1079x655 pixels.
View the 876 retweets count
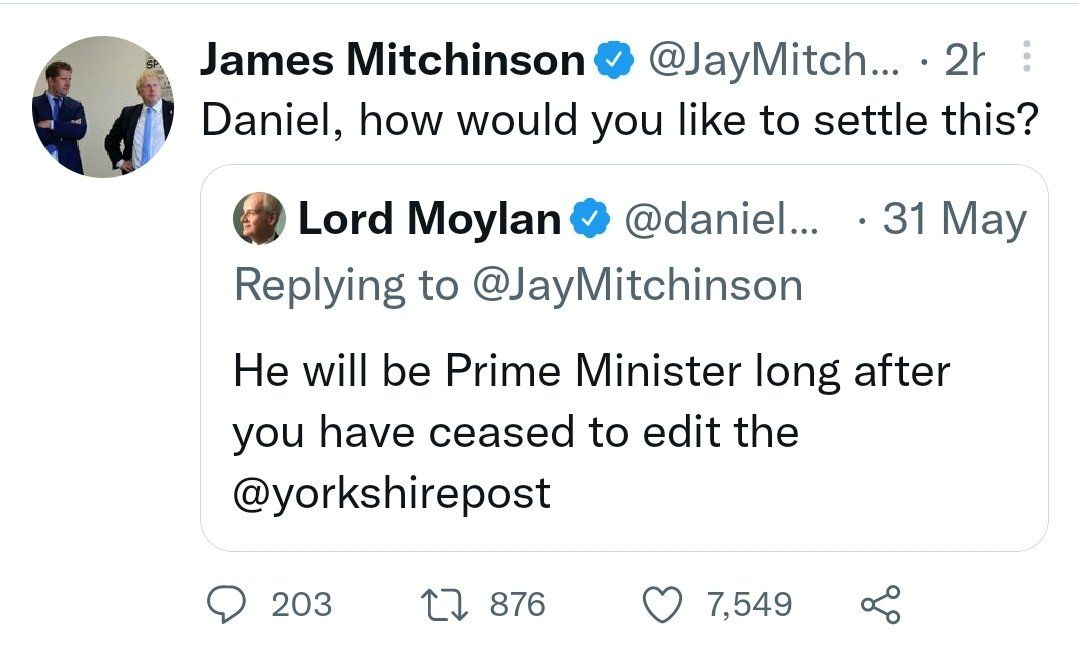coord(517,604)
